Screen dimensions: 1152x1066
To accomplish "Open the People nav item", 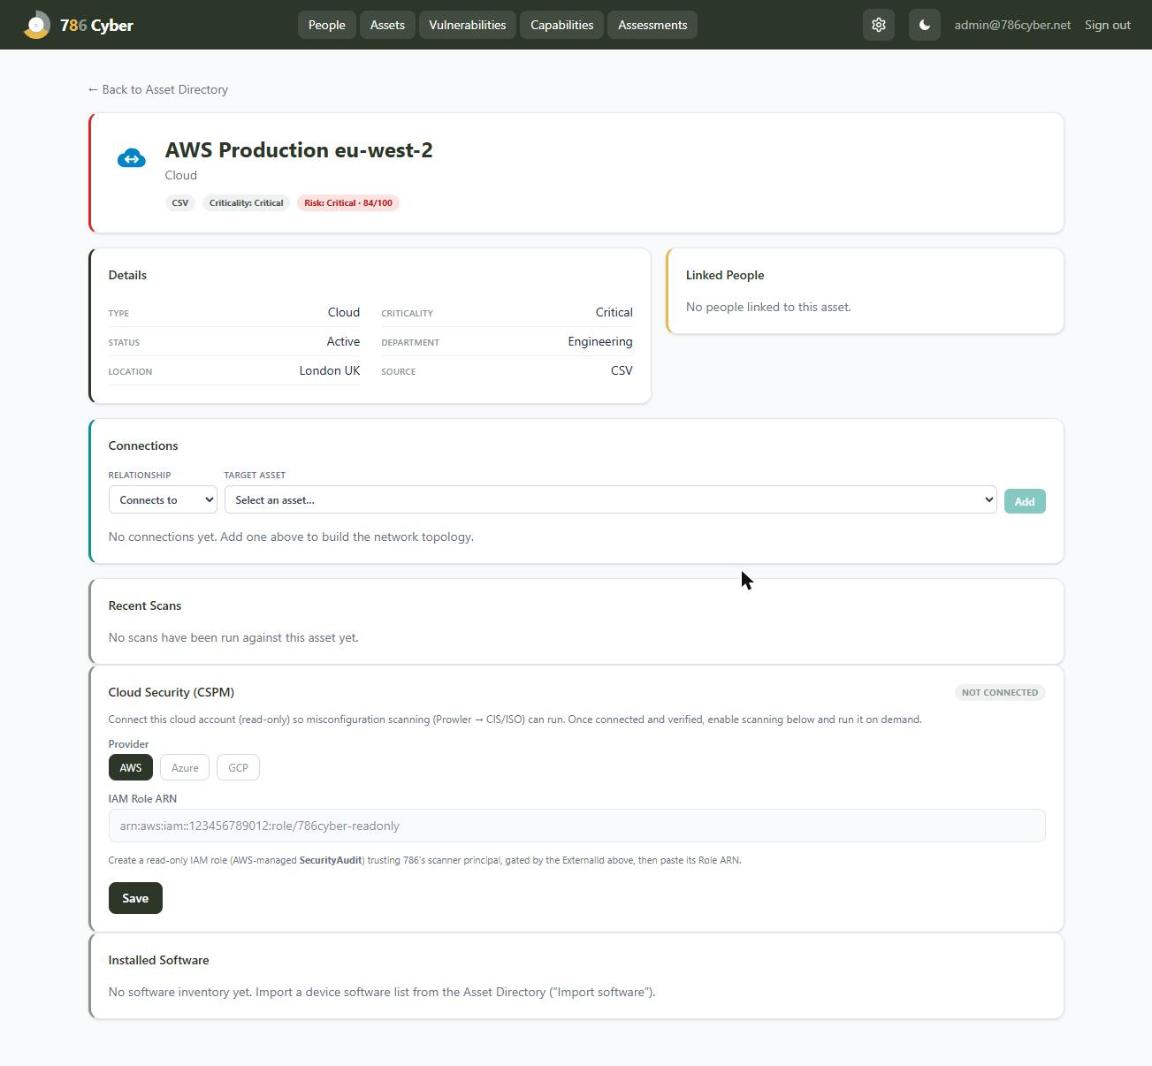I will 326,25.
